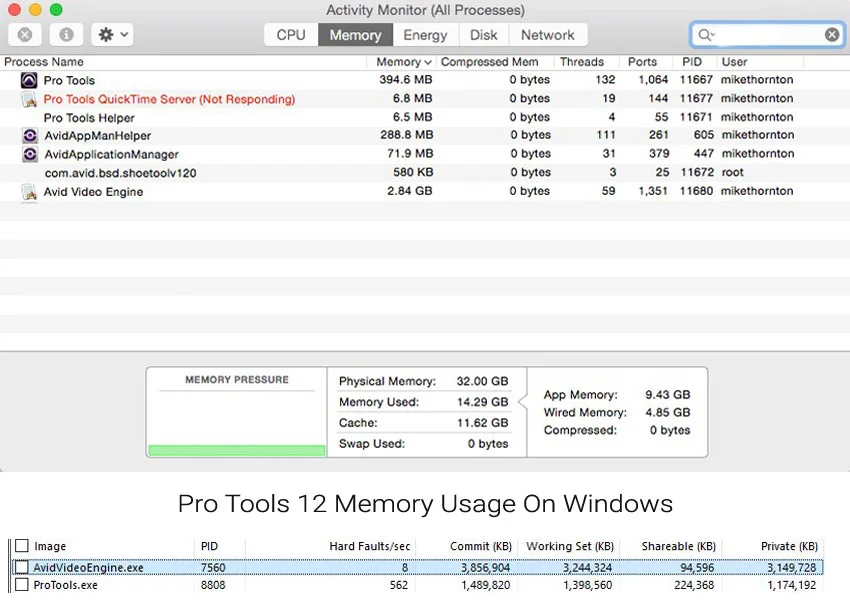
Task: Click the AvidAppManHelper icon
Action: tap(30, 136)
